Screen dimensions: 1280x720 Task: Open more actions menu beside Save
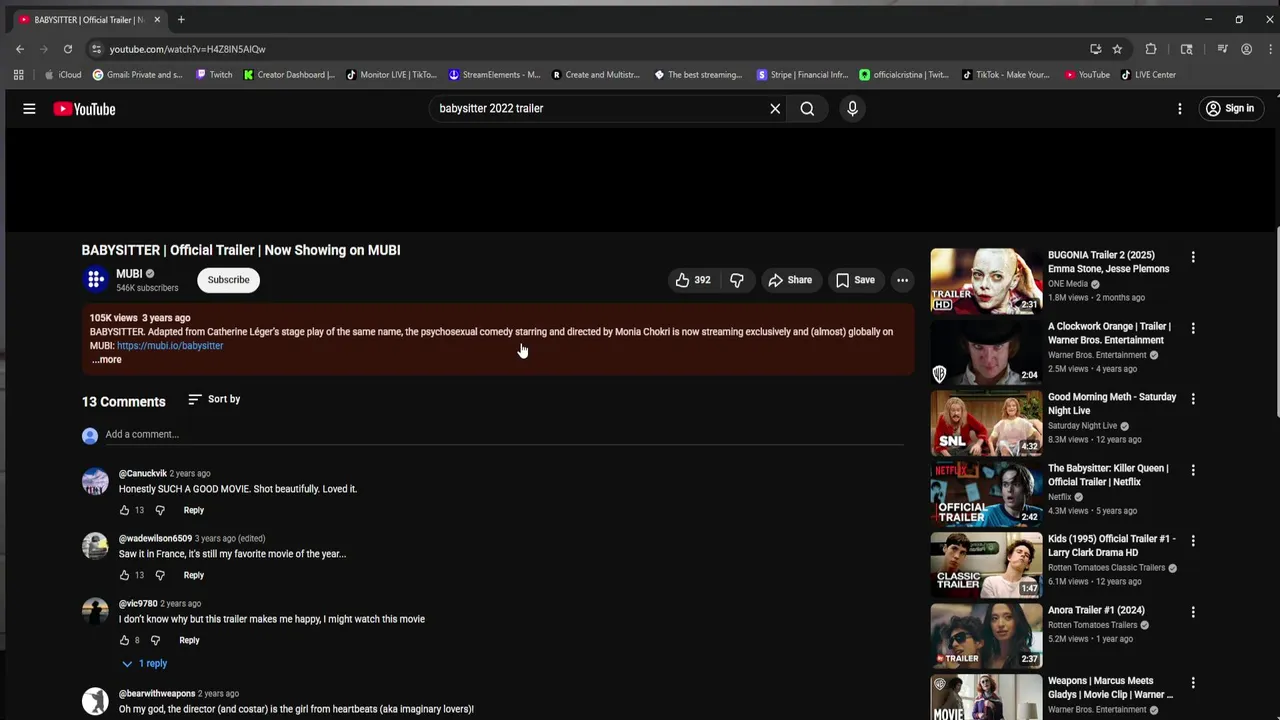point(902,280)
